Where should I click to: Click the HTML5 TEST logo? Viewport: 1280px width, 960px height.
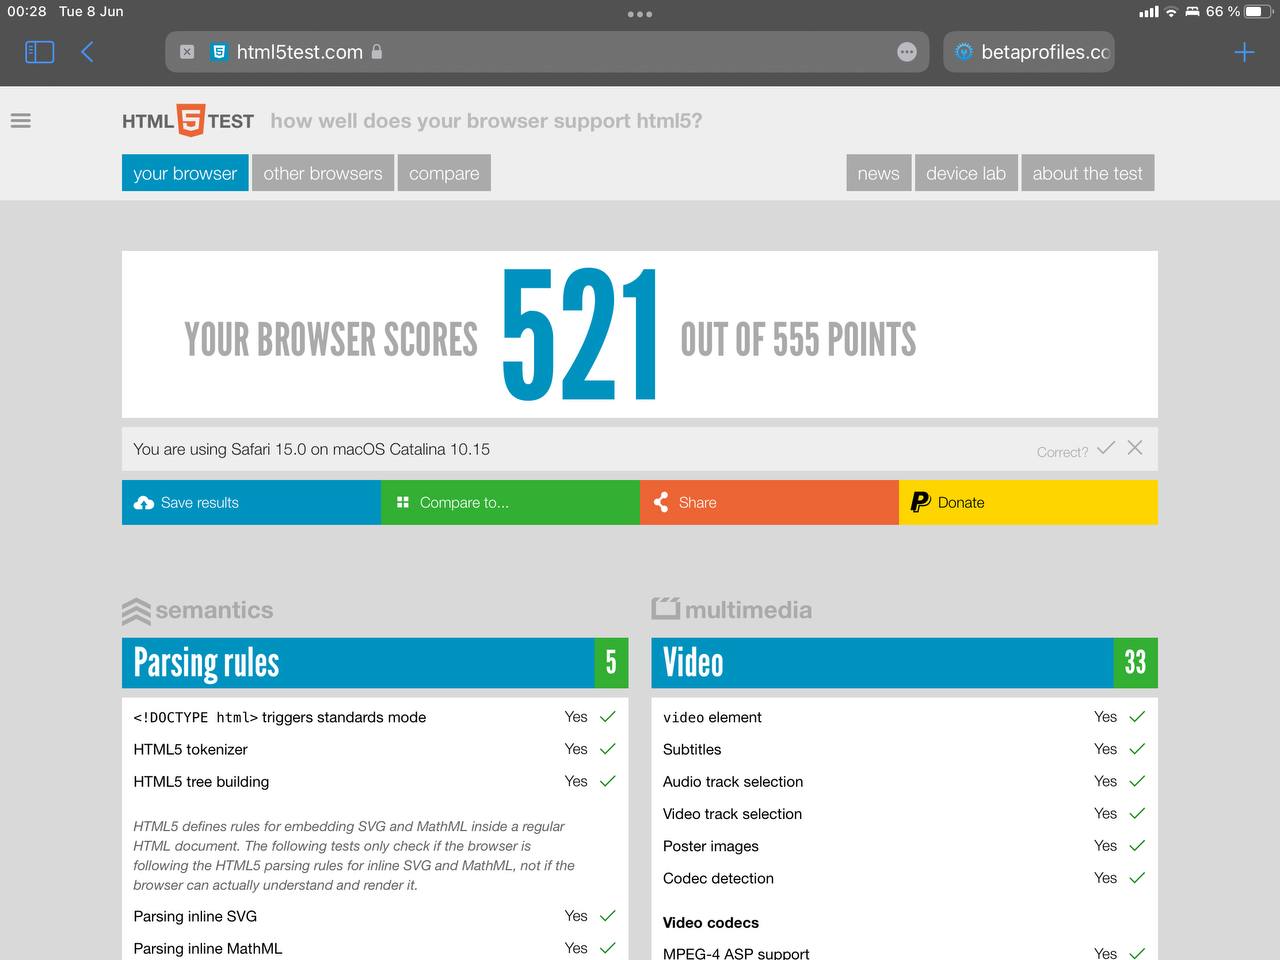(x=188, y=121)
